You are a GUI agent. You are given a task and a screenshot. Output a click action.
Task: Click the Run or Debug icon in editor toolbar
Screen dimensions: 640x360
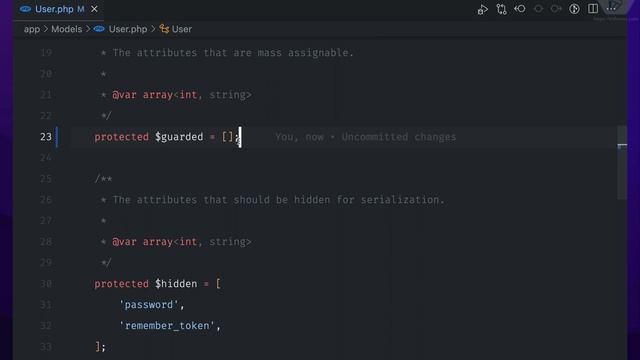point(482,9)
